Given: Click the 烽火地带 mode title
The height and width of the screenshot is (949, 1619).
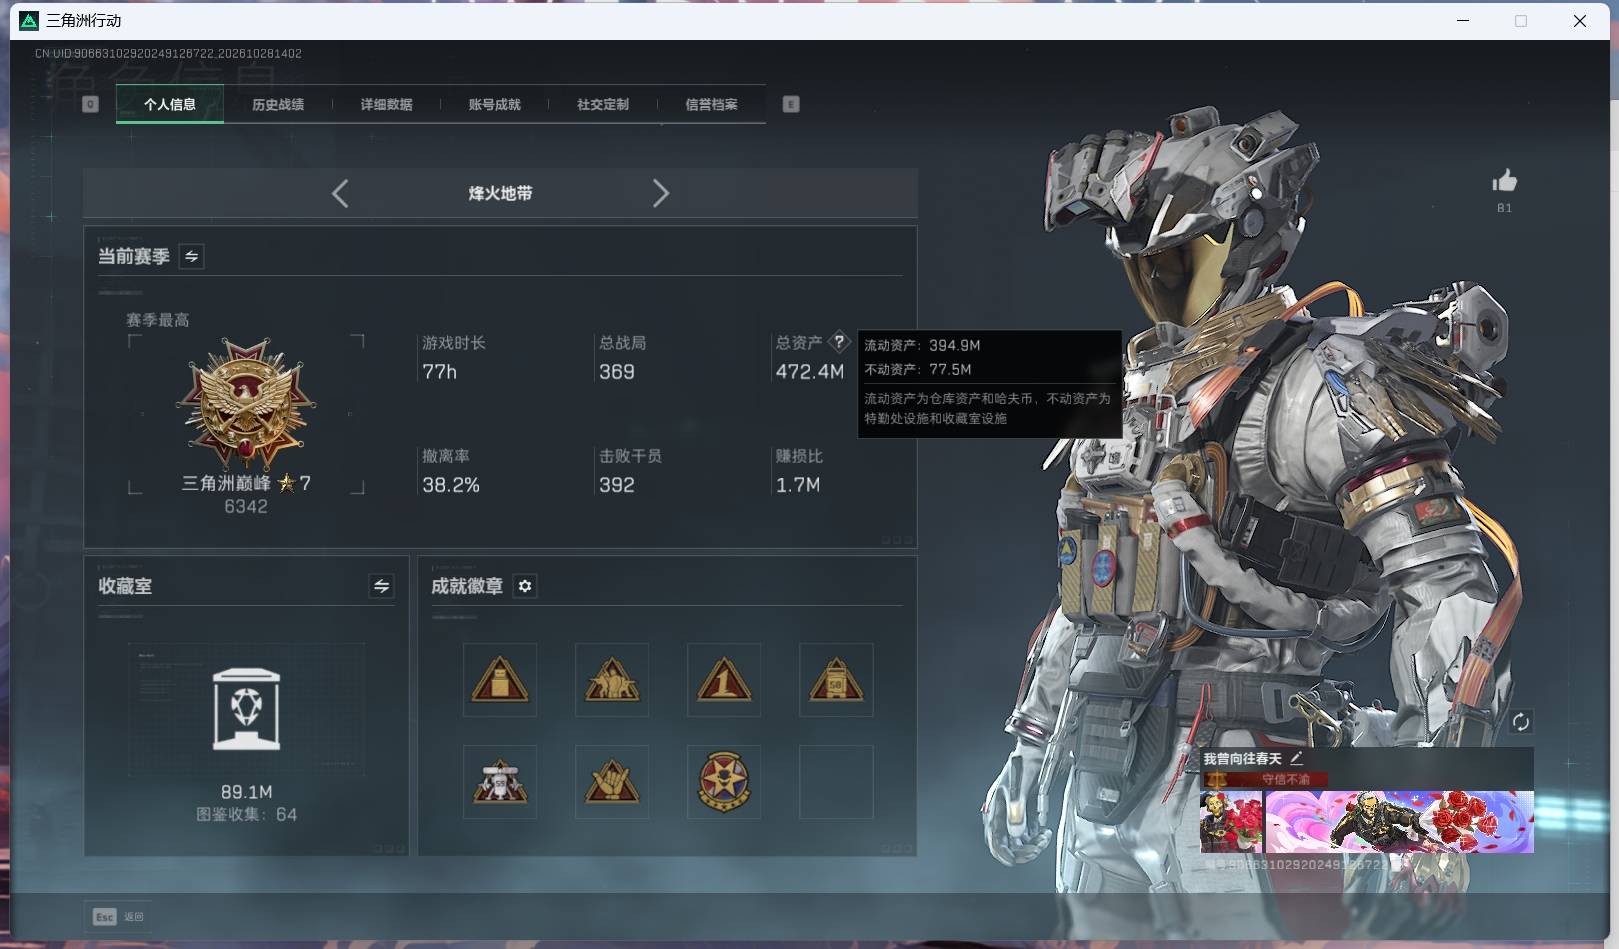Looking at the screenshot, I should 500,193.
